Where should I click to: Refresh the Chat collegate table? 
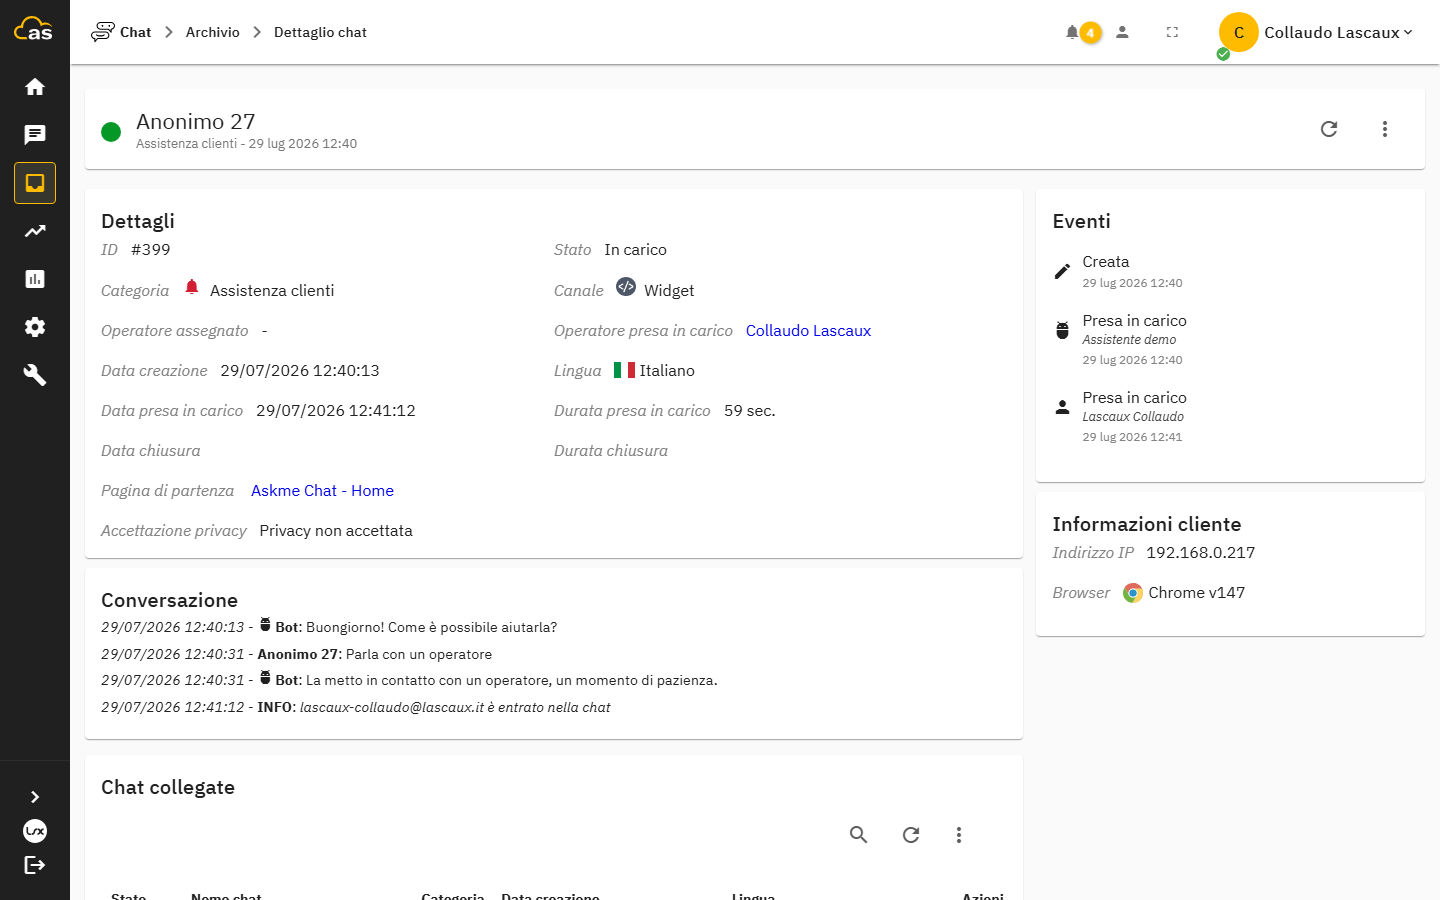pos(911,835)
